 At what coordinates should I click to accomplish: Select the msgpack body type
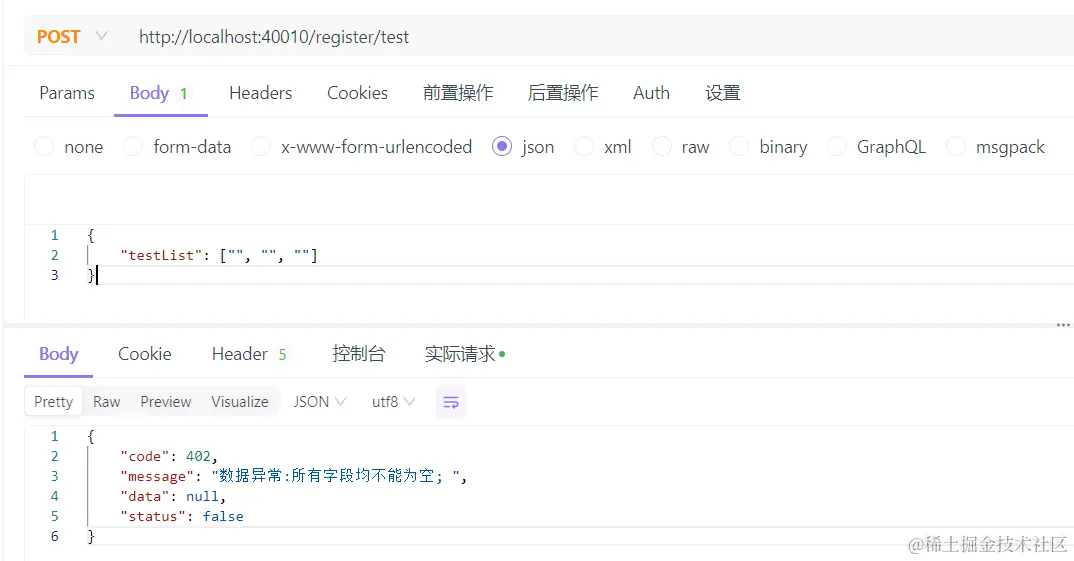pos(995,147)
